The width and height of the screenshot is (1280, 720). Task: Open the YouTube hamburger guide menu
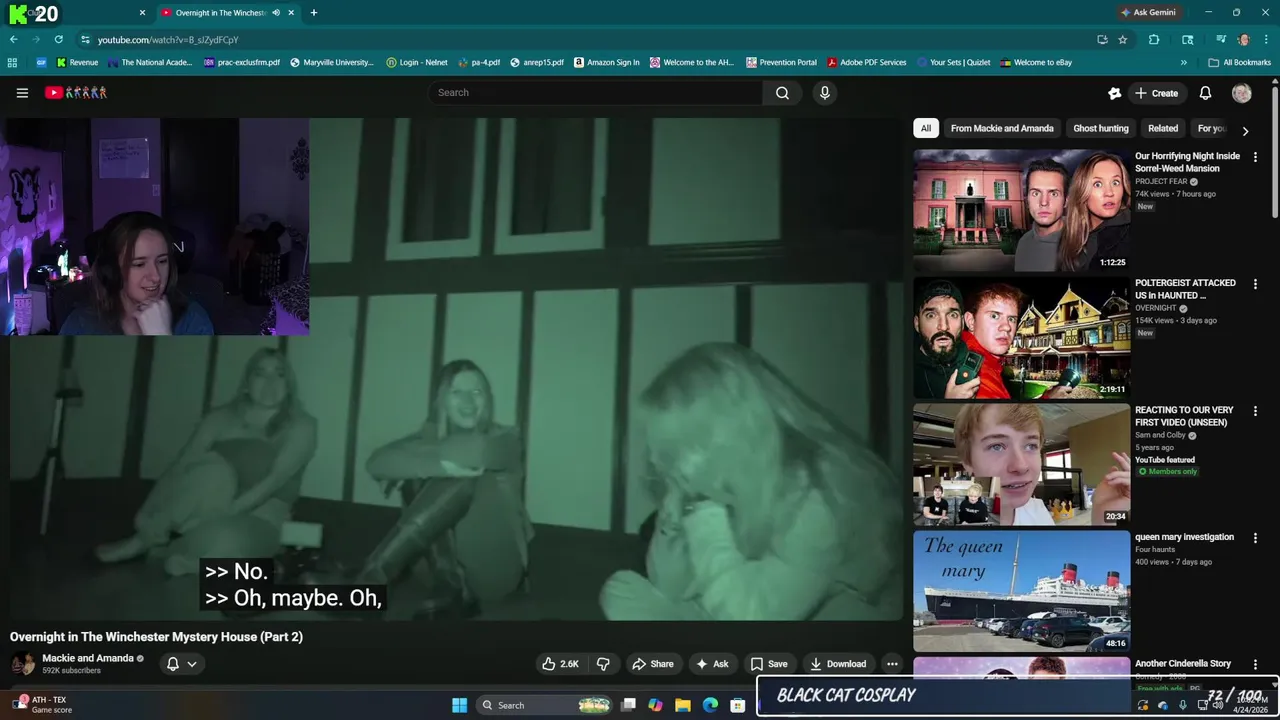tap(22, 93)
